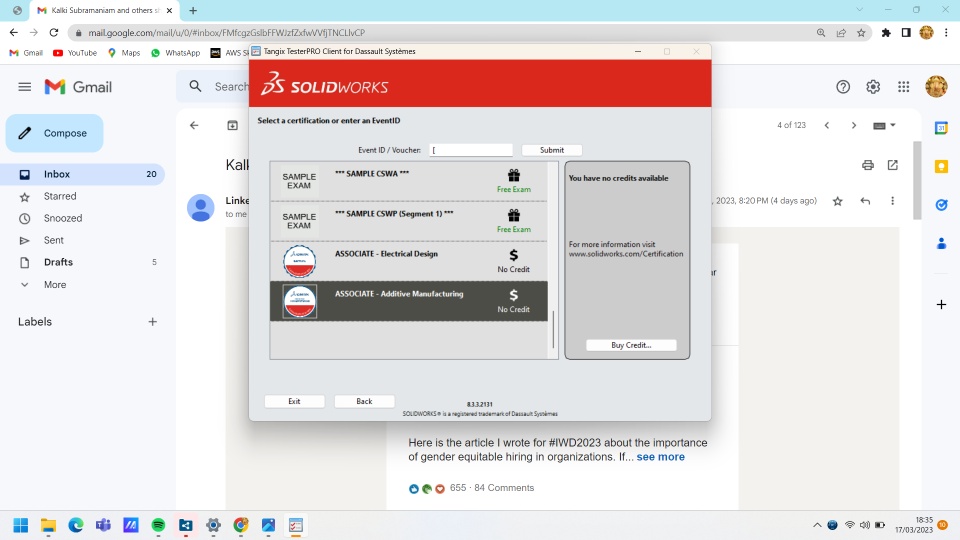This screenshot has height=540, width=960.
Task: Open Google apps grid
Action: click(904, 87)
